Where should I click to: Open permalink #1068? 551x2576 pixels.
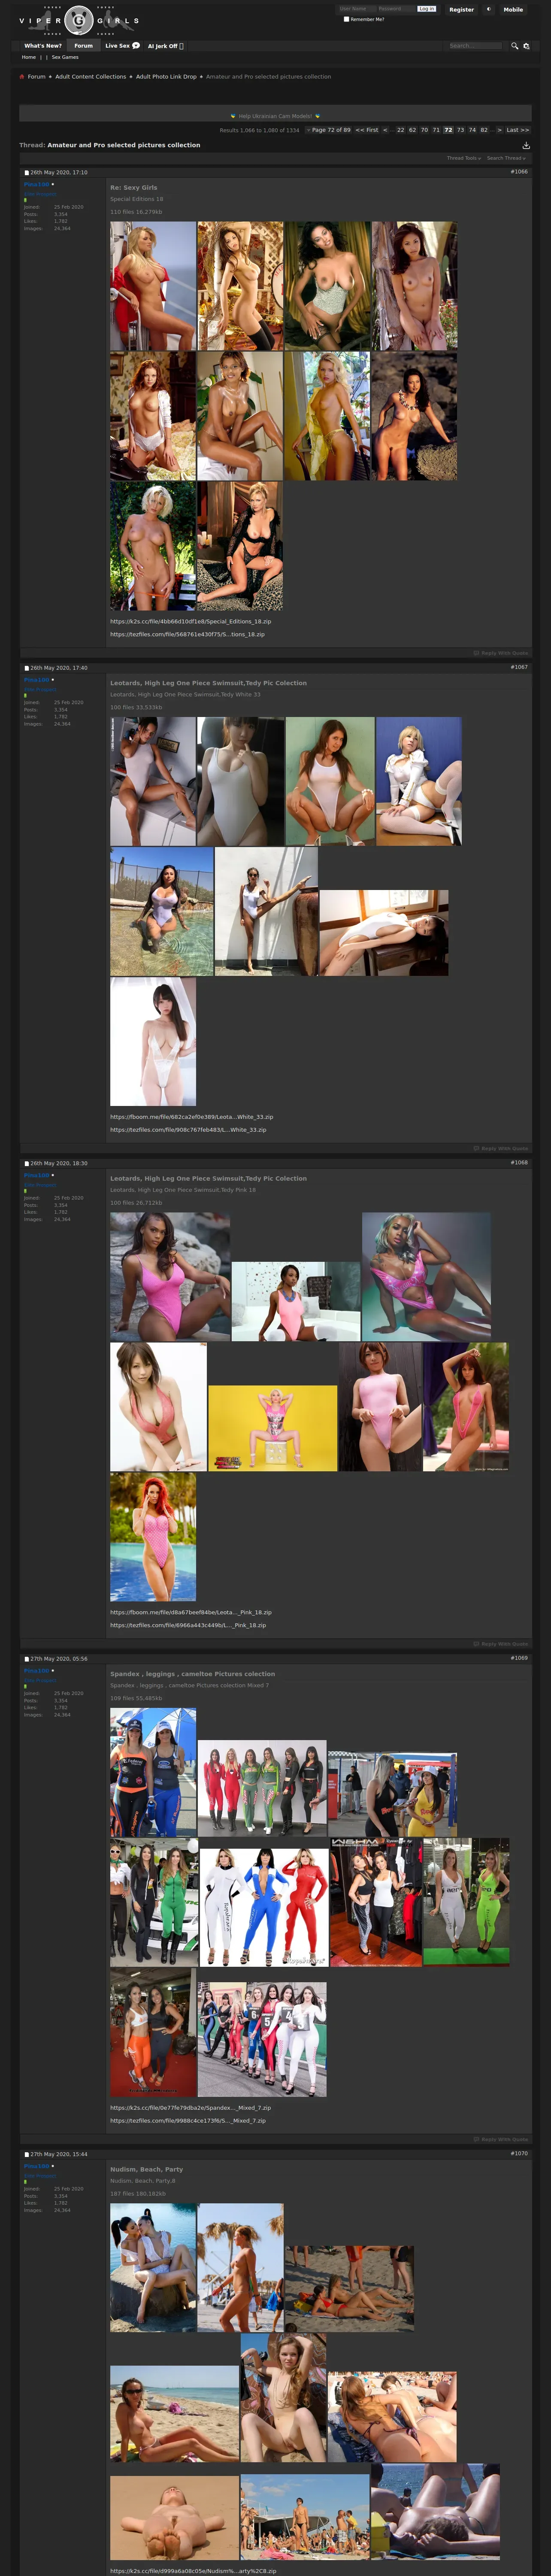(519, 1163)
